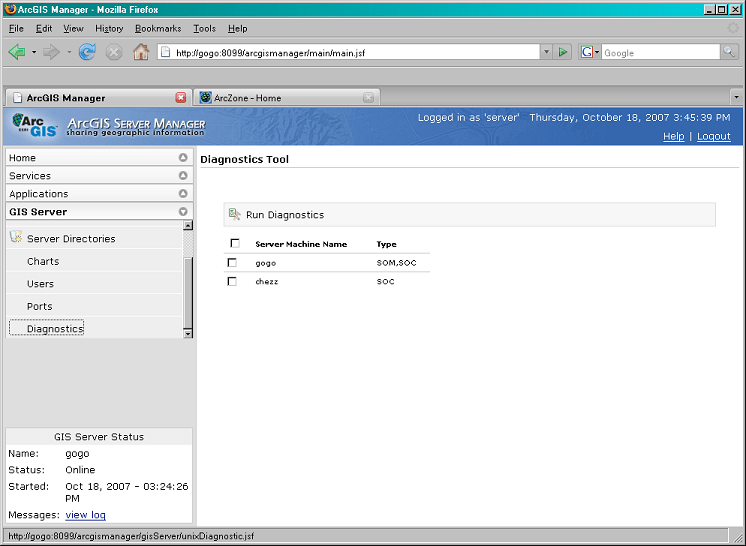The image size is (746, 546).
Task: Open the search engine selector dropdown
Action: pyautogui.click(x=597, y=52)
